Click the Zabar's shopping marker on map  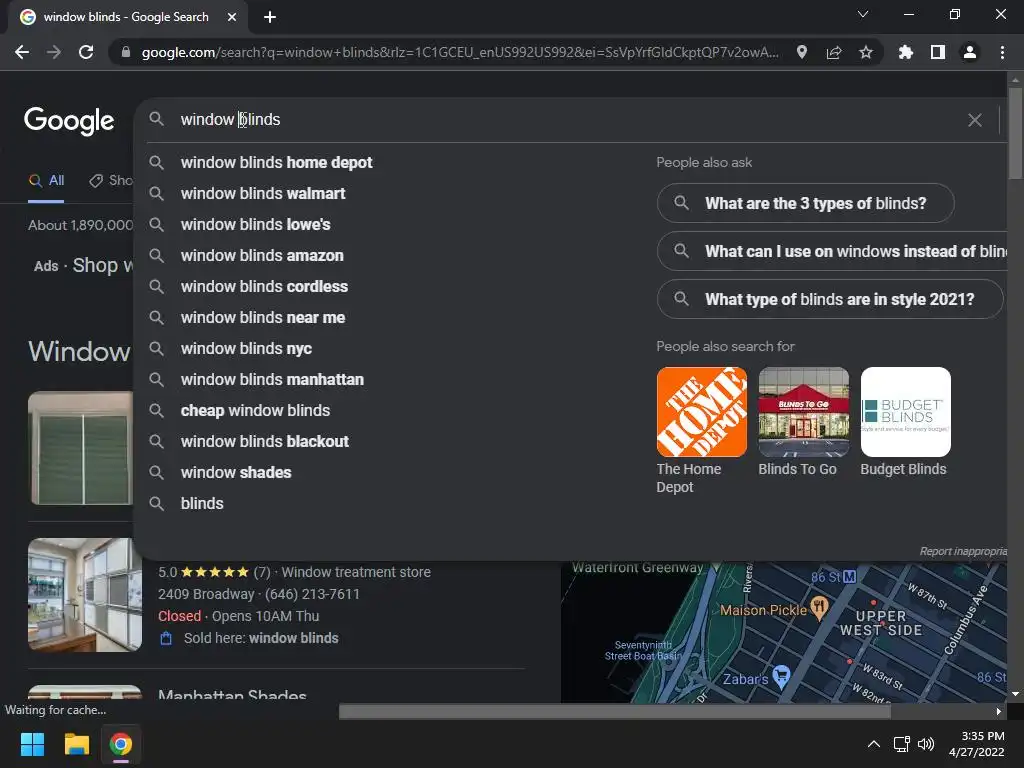781,677
